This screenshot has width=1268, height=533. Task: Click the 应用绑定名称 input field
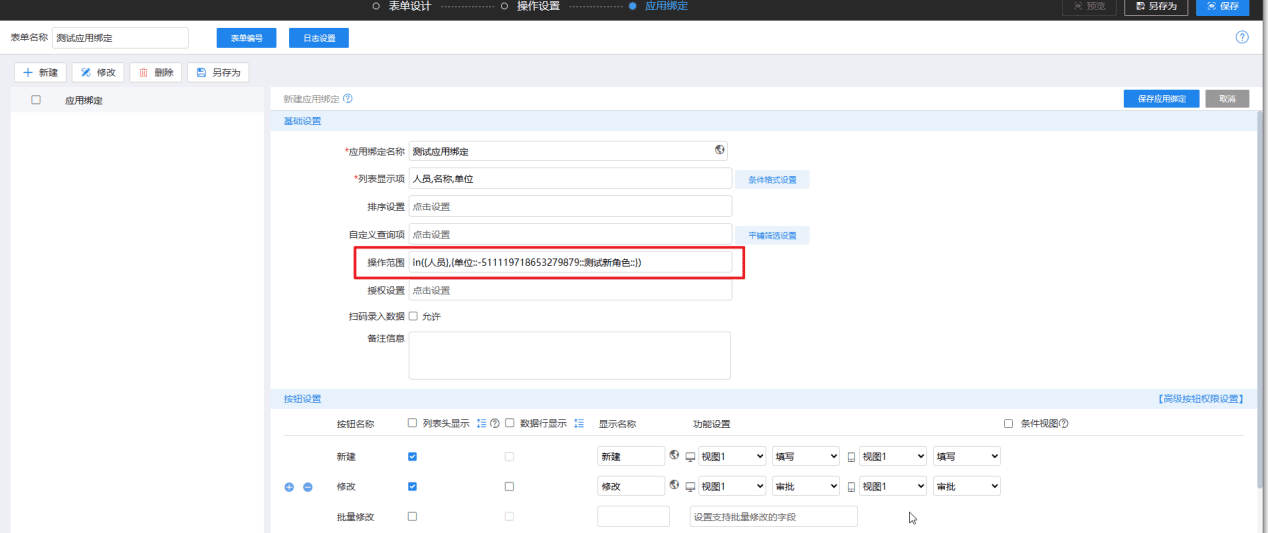pyautogui.click(x=568, y=151)
